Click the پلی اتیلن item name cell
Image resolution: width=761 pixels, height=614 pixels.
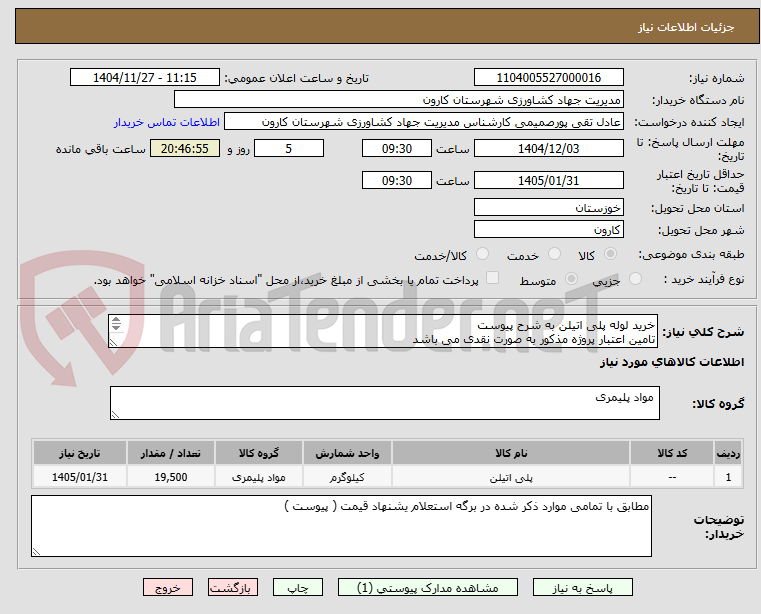coord(511,477)
